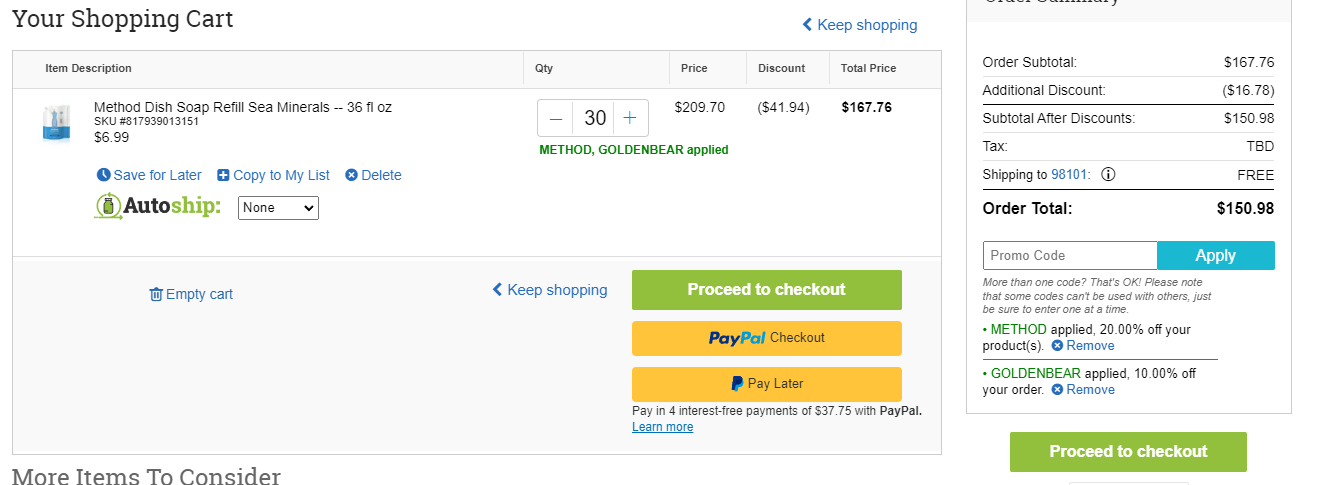Click the Copy to My List plus icon
Viewport: 1324px width, 485px height.
tap(223, 175)
